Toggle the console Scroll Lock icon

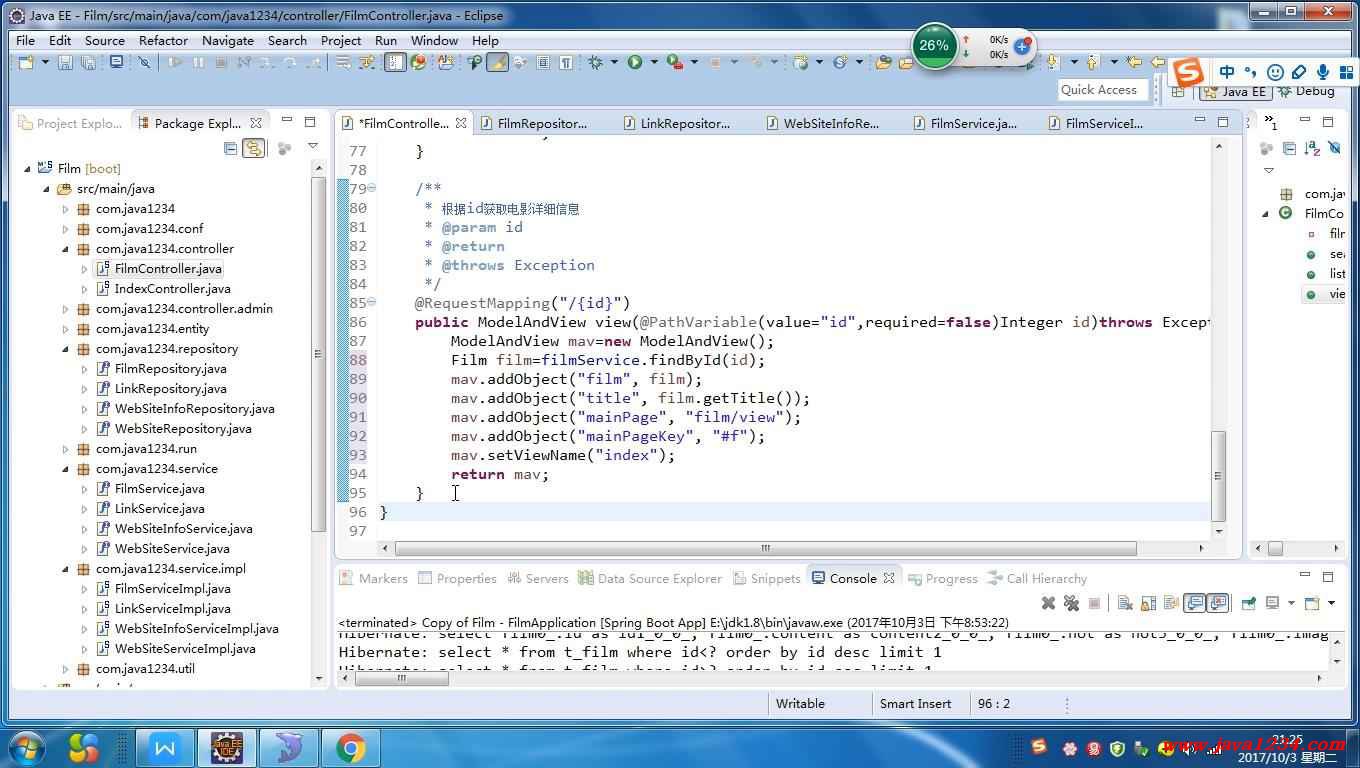(1148, 603)
